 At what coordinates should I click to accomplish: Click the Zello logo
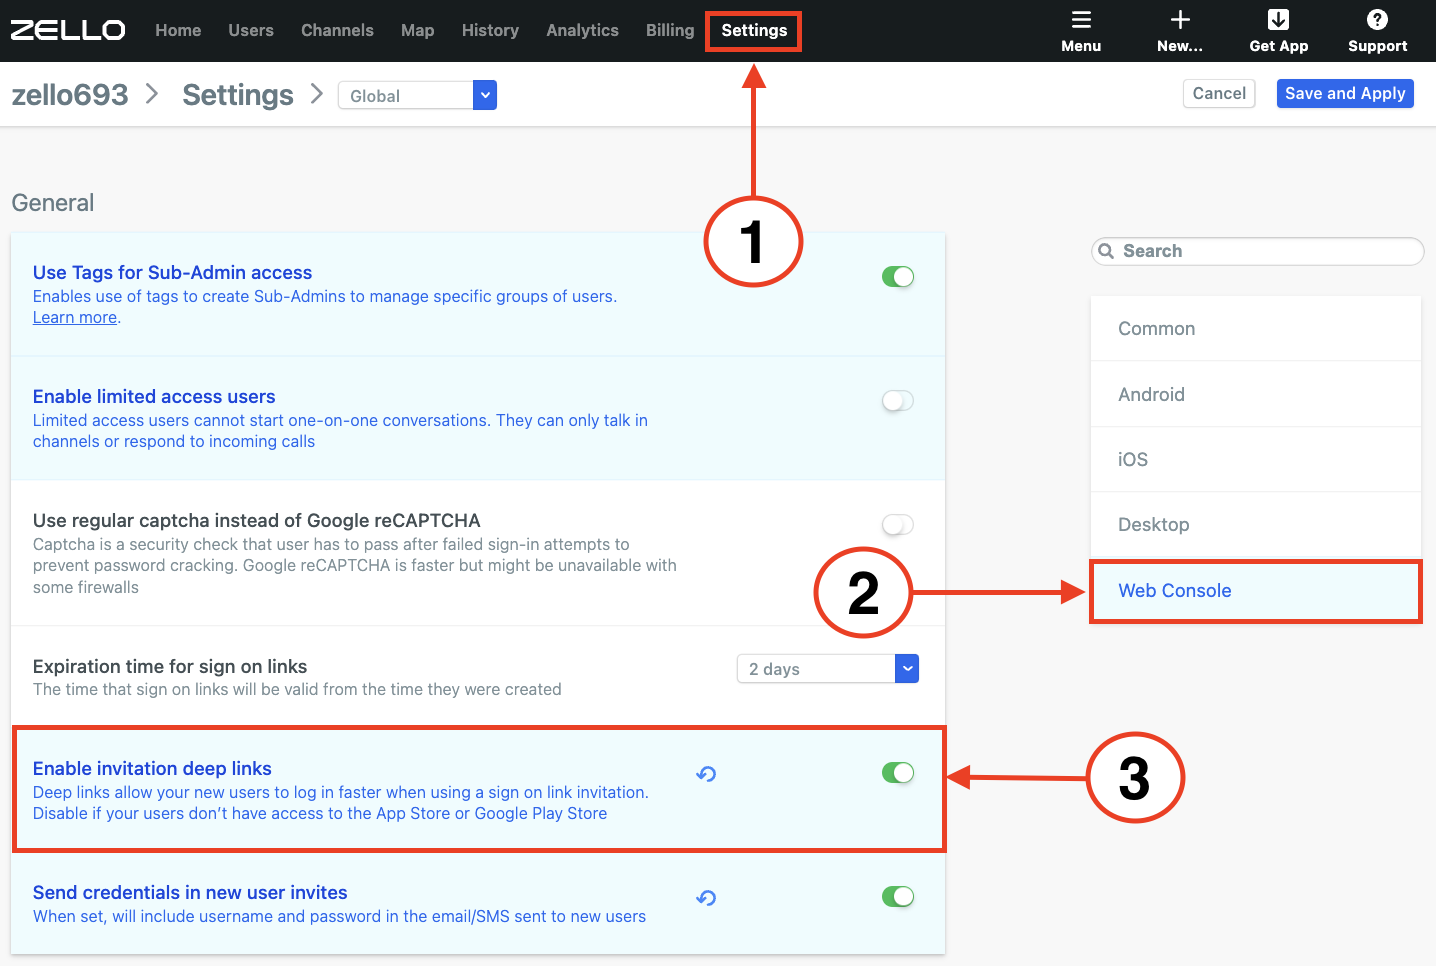pyautogui.click(x=68, y=30)
